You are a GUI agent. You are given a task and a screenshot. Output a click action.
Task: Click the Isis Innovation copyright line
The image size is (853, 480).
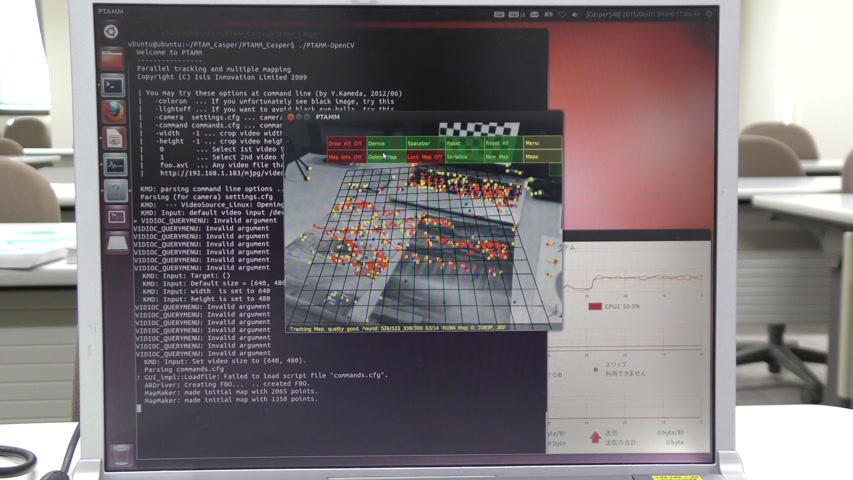(222, 77)
